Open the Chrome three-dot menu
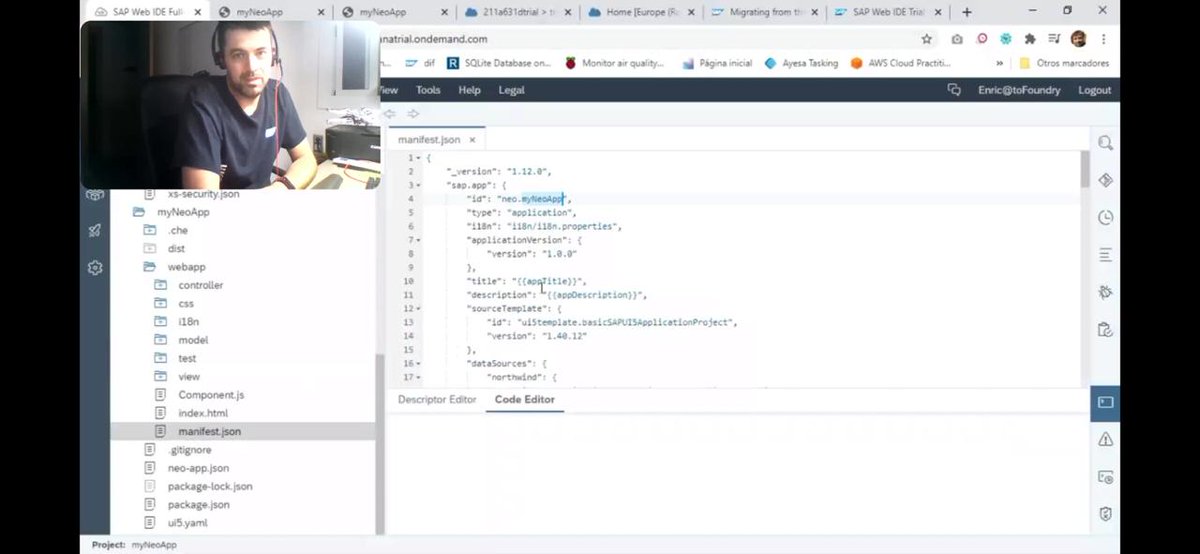 click(1104, 39)
